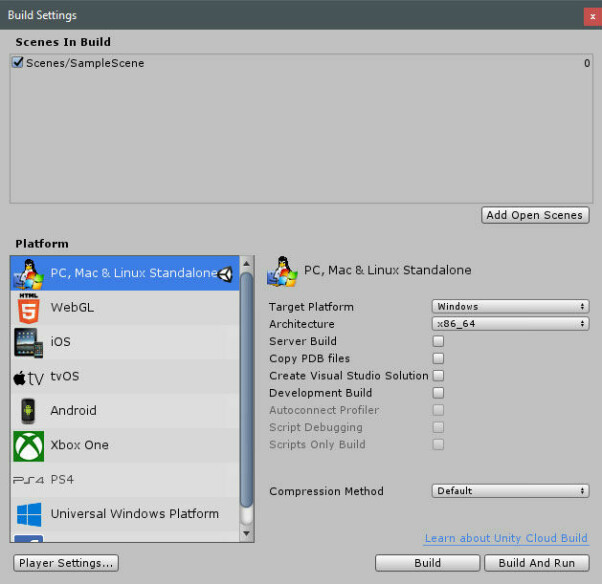The height and width of the screenshot is (584, 602).
Task: Enable Copy PDB files checkbox
Action: click(438, 358)
